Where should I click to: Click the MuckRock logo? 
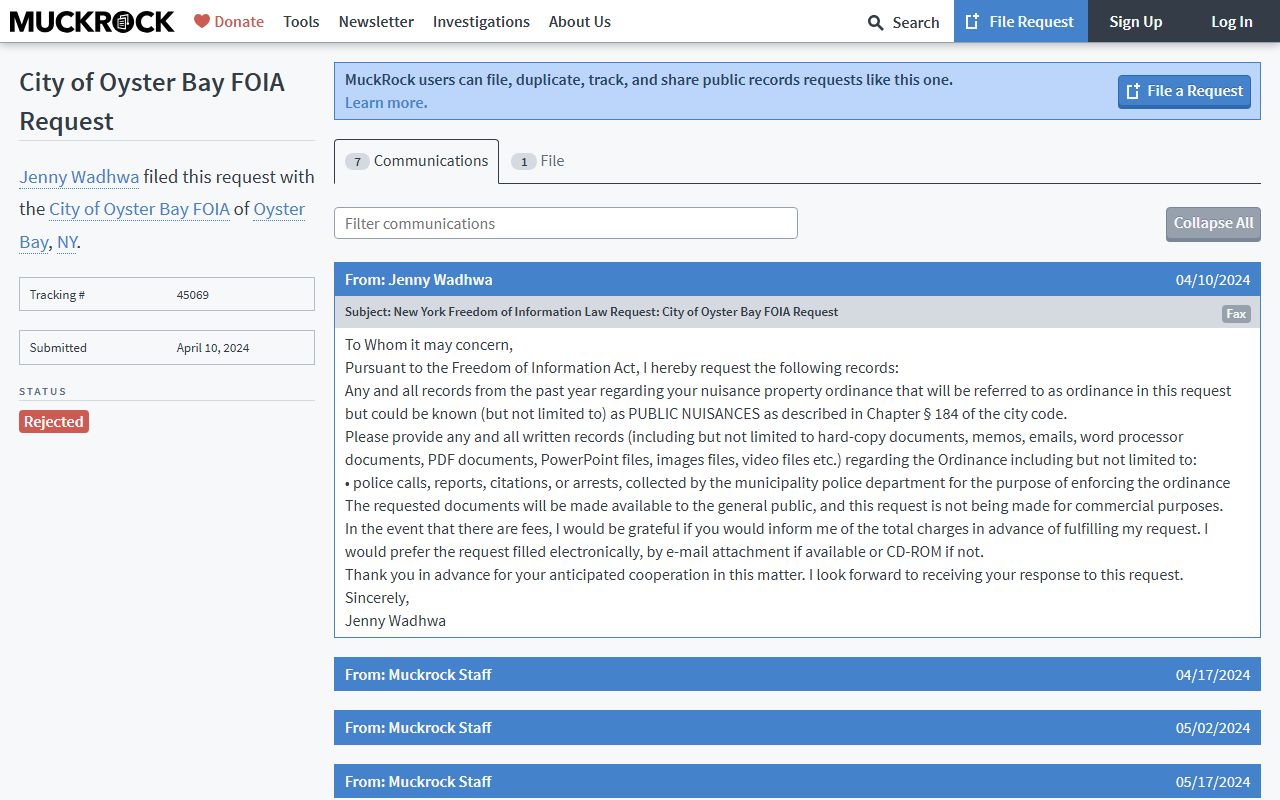pyautogui.click(x=92, y=21)
